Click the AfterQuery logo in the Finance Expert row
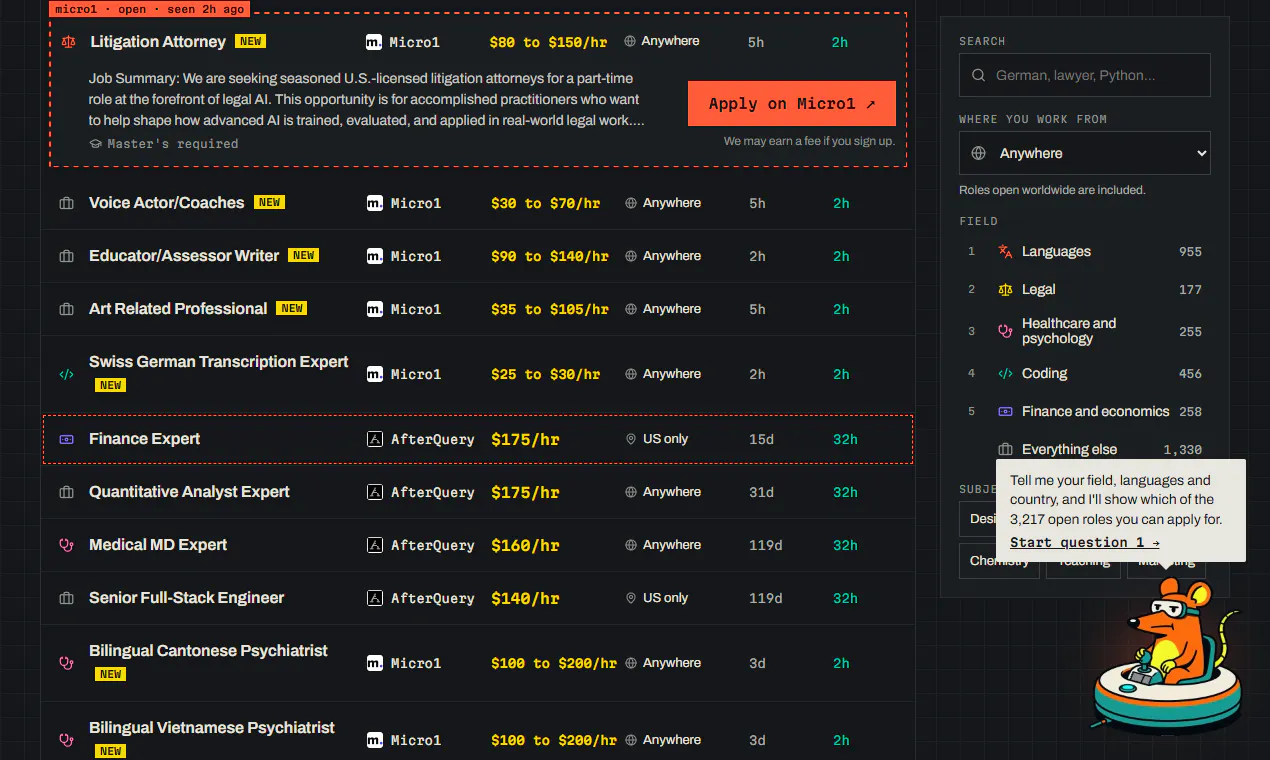This screenshot has width=1270, height=760. [x=375, y=439]
